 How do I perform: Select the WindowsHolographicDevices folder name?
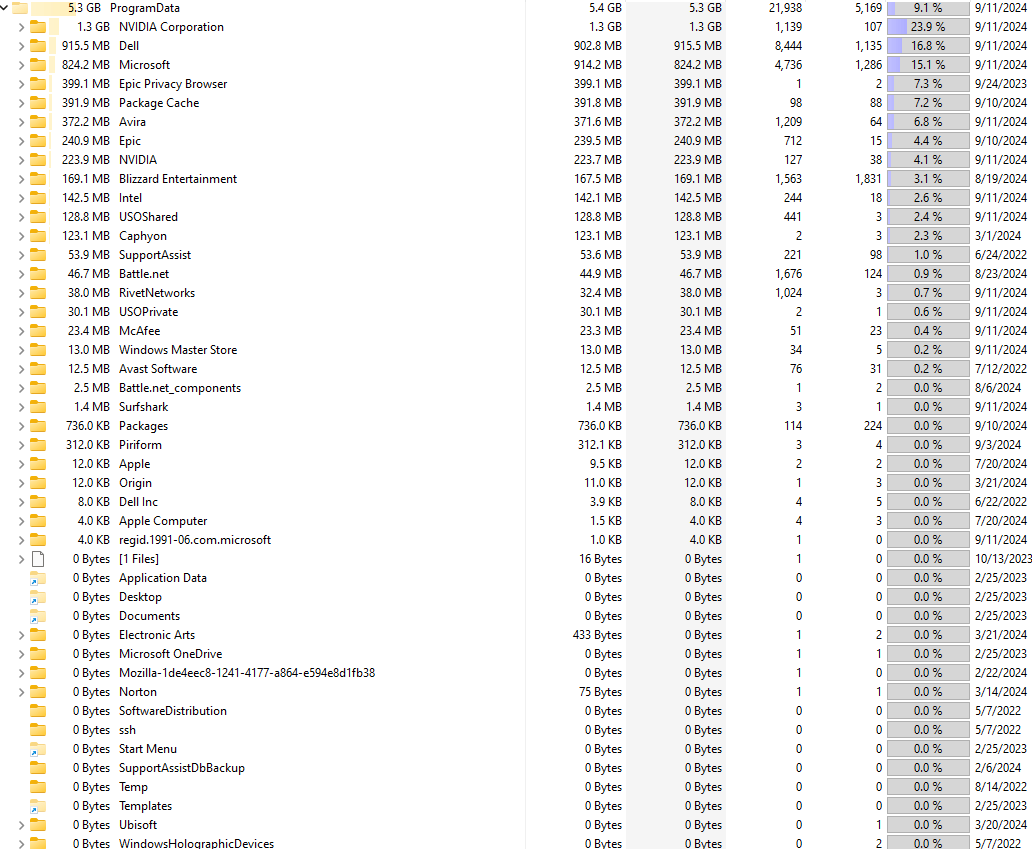pos(196,844)
